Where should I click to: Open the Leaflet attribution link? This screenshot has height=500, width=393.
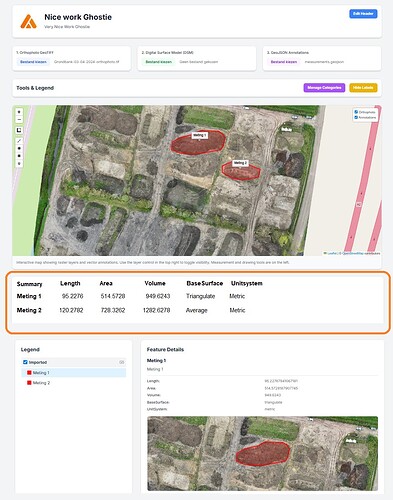coord(331,253)
